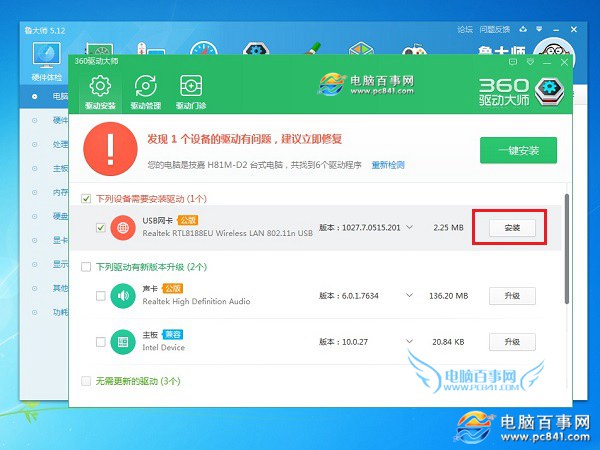The width and height of the screenshot is (600, 450).
Task: Click 安装 button for USB网卡
Action: pos(512,228)
